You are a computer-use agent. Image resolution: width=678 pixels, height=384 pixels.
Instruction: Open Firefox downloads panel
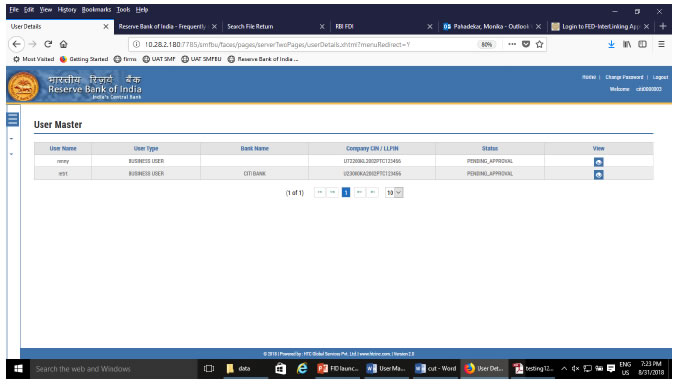coord(611,44)
